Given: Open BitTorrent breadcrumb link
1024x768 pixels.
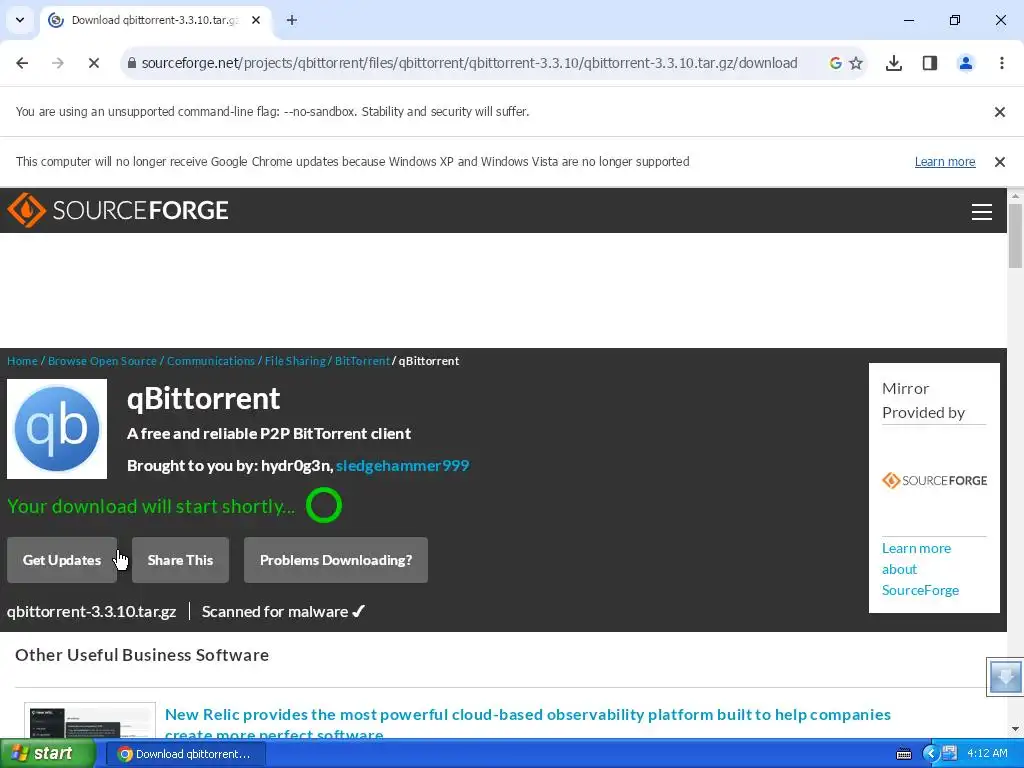Looking at the screenshot, I should click(362, 361).
